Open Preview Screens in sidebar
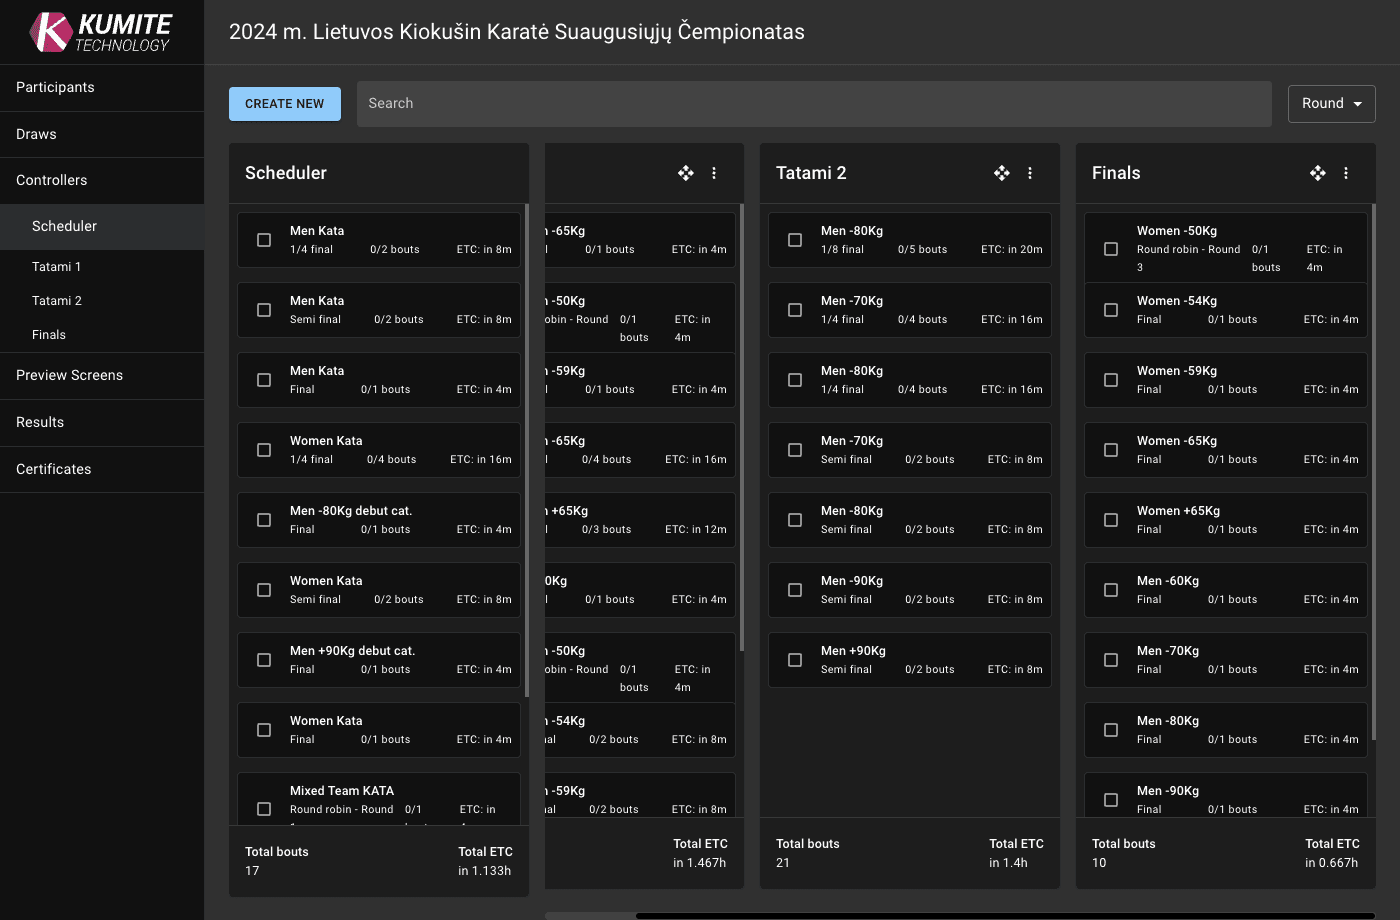Viewport: 1400px width, 920px height. [70, 375]
